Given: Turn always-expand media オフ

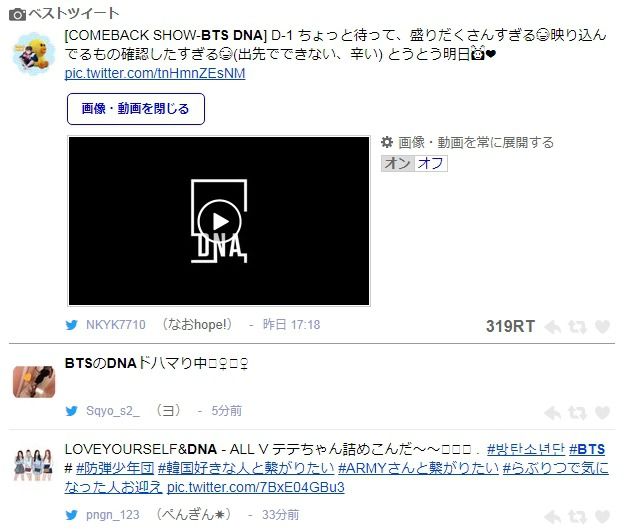Looking at the screenshot, I should click(x=430, y=163).
